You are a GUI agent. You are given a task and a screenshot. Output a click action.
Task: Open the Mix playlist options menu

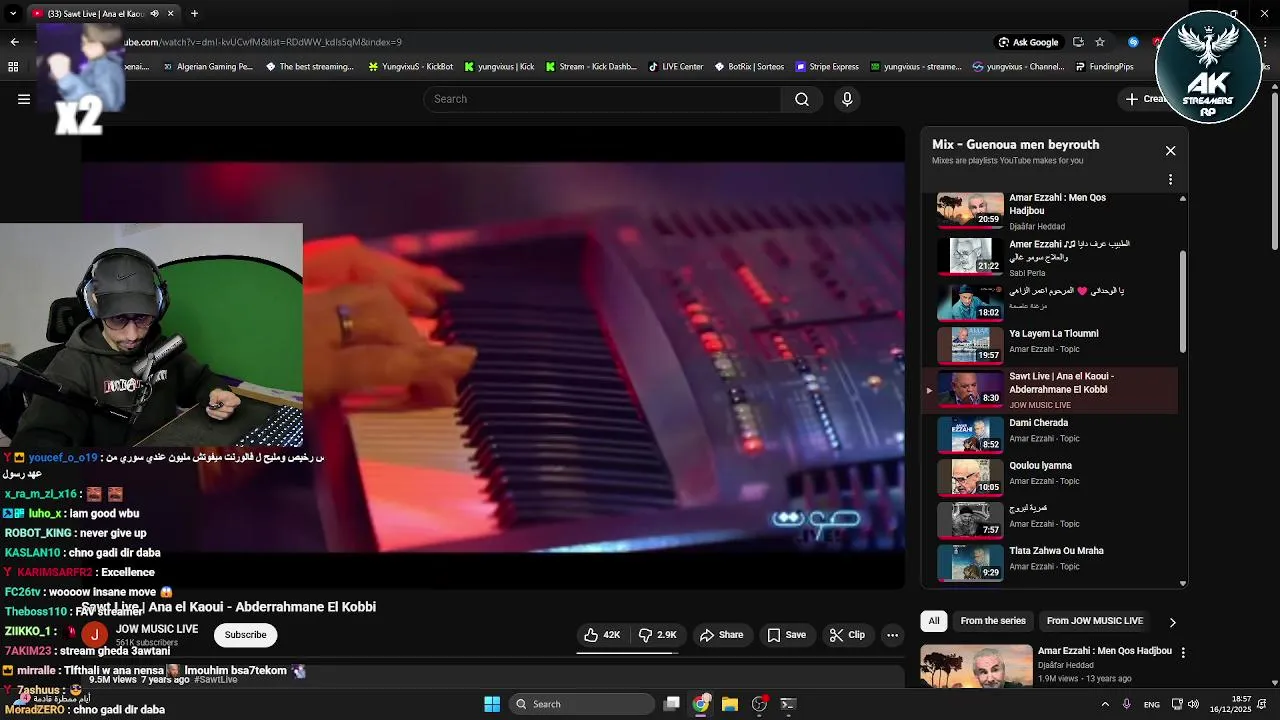(x=1170, y=180)
